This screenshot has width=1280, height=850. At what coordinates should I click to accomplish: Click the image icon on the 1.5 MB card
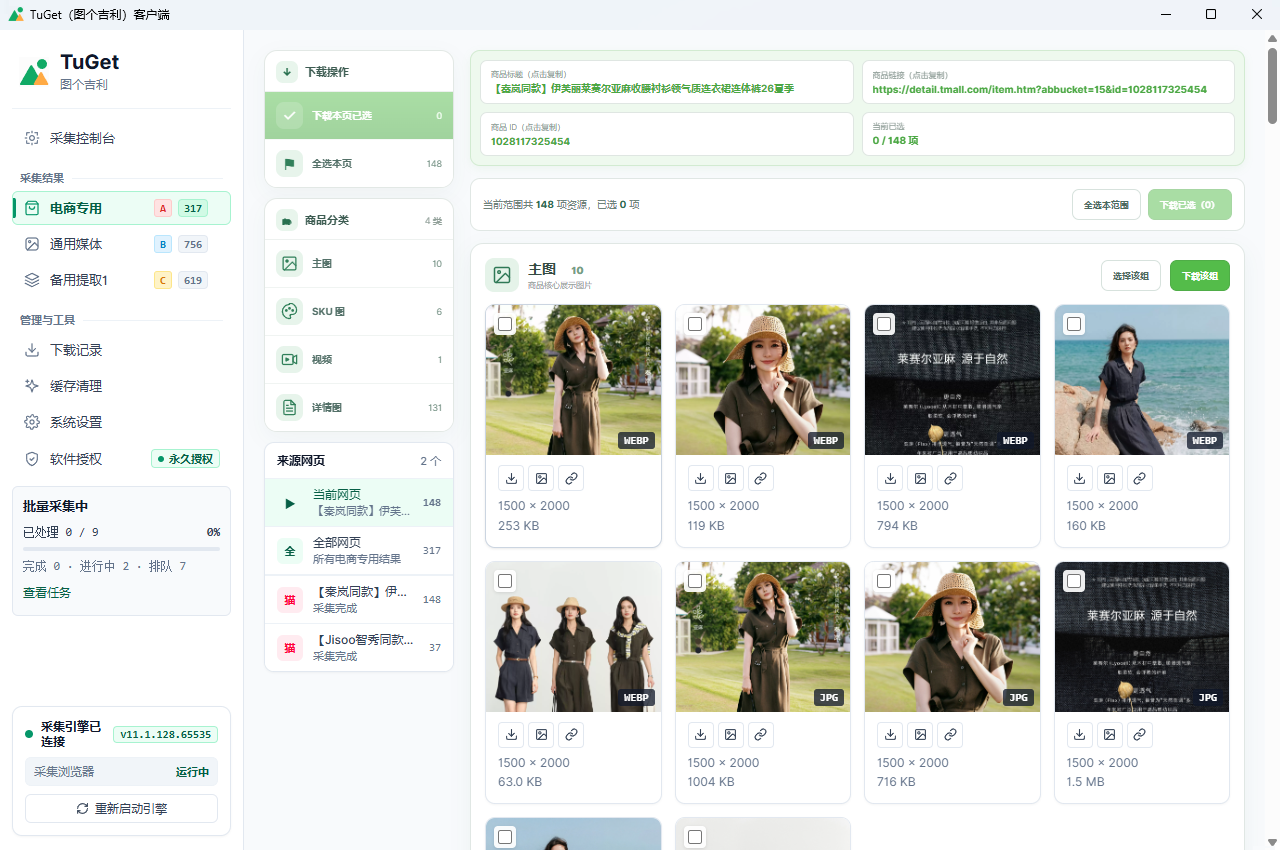coord(1110,735)
